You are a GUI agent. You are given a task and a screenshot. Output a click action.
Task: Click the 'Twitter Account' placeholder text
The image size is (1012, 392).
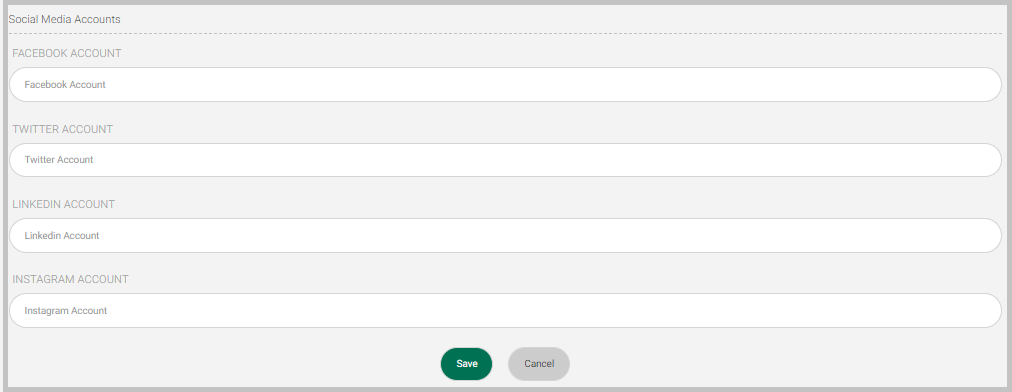[59, 160]
